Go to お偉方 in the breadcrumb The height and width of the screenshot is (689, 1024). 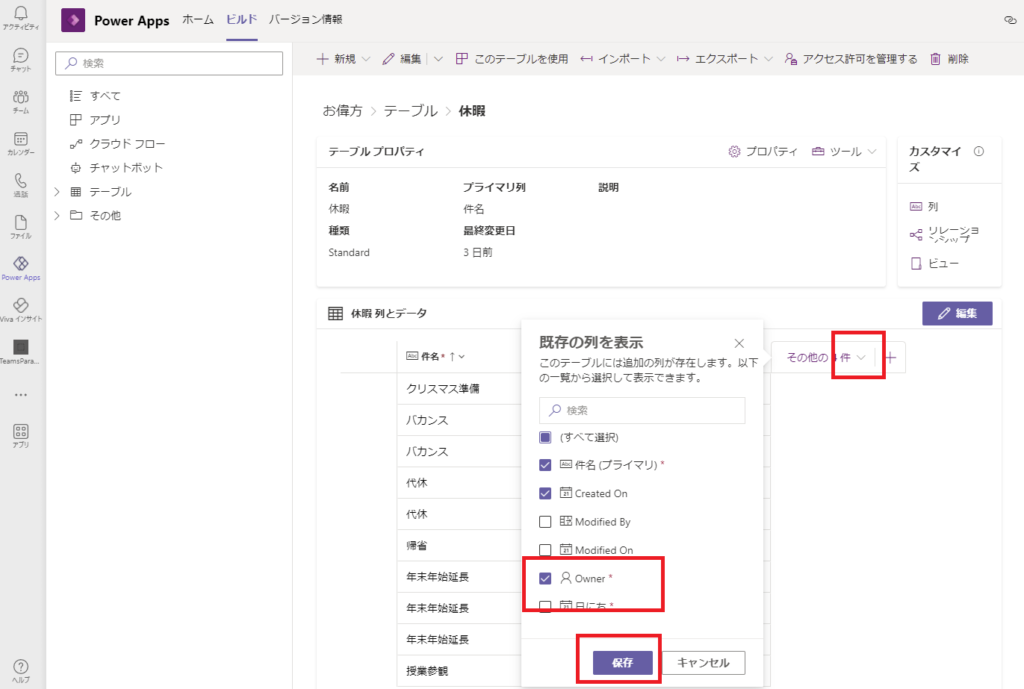pyautogui.click(x=342, y=111)
